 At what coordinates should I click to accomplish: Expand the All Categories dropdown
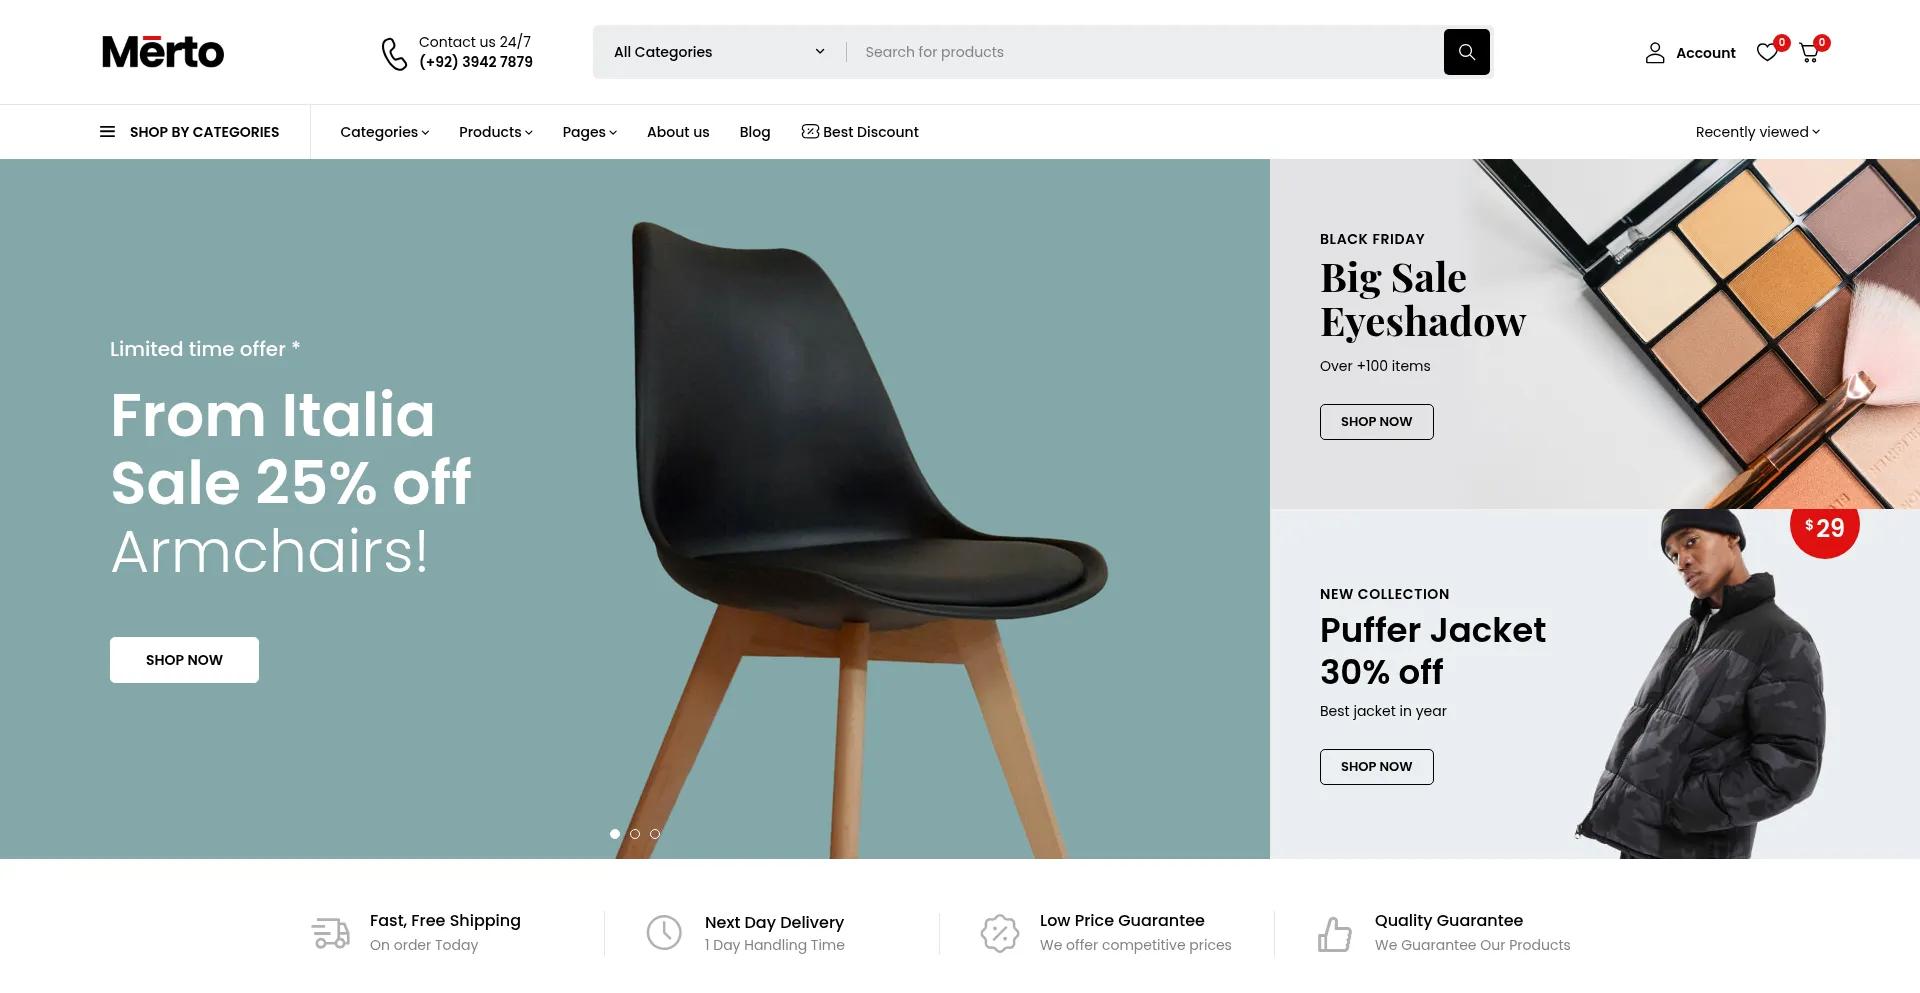(719, 52)
